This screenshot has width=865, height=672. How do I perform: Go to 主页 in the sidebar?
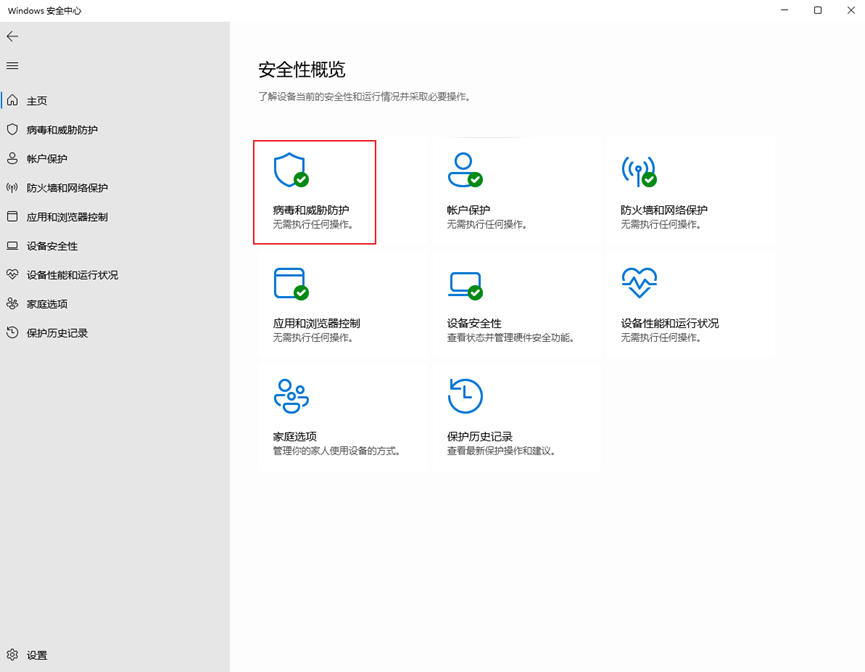coord(37,101)
